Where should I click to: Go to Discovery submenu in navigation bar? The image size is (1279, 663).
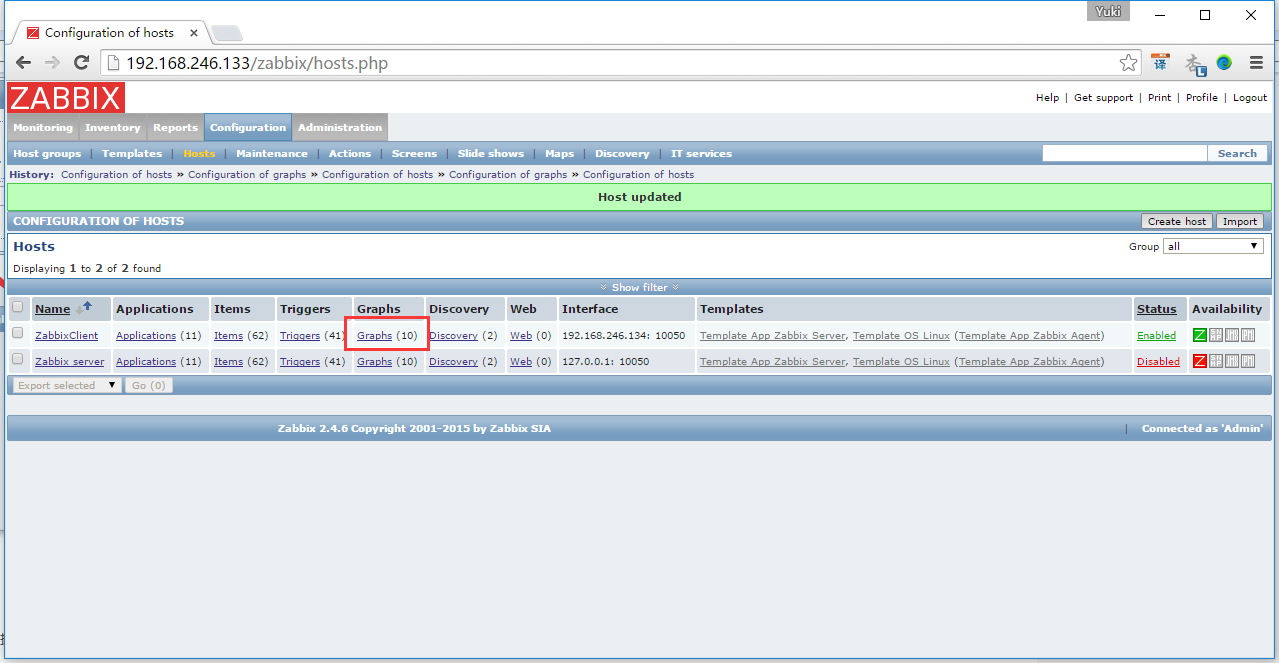pos(622,154)
